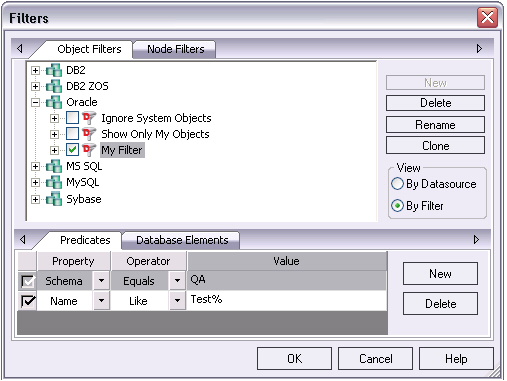507x381 pixels.
Task: Open the Name property dropdown
Action: 101,301
